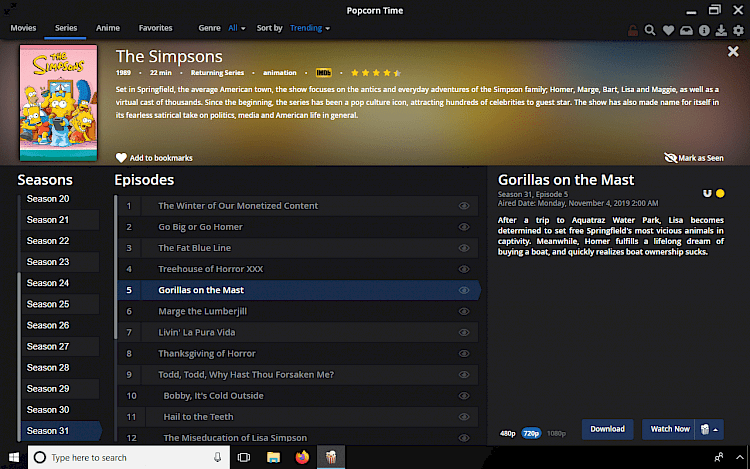Toggle watched eye for Todd, Todd episode
Viewport: 750px width, 469px height.
464,375
